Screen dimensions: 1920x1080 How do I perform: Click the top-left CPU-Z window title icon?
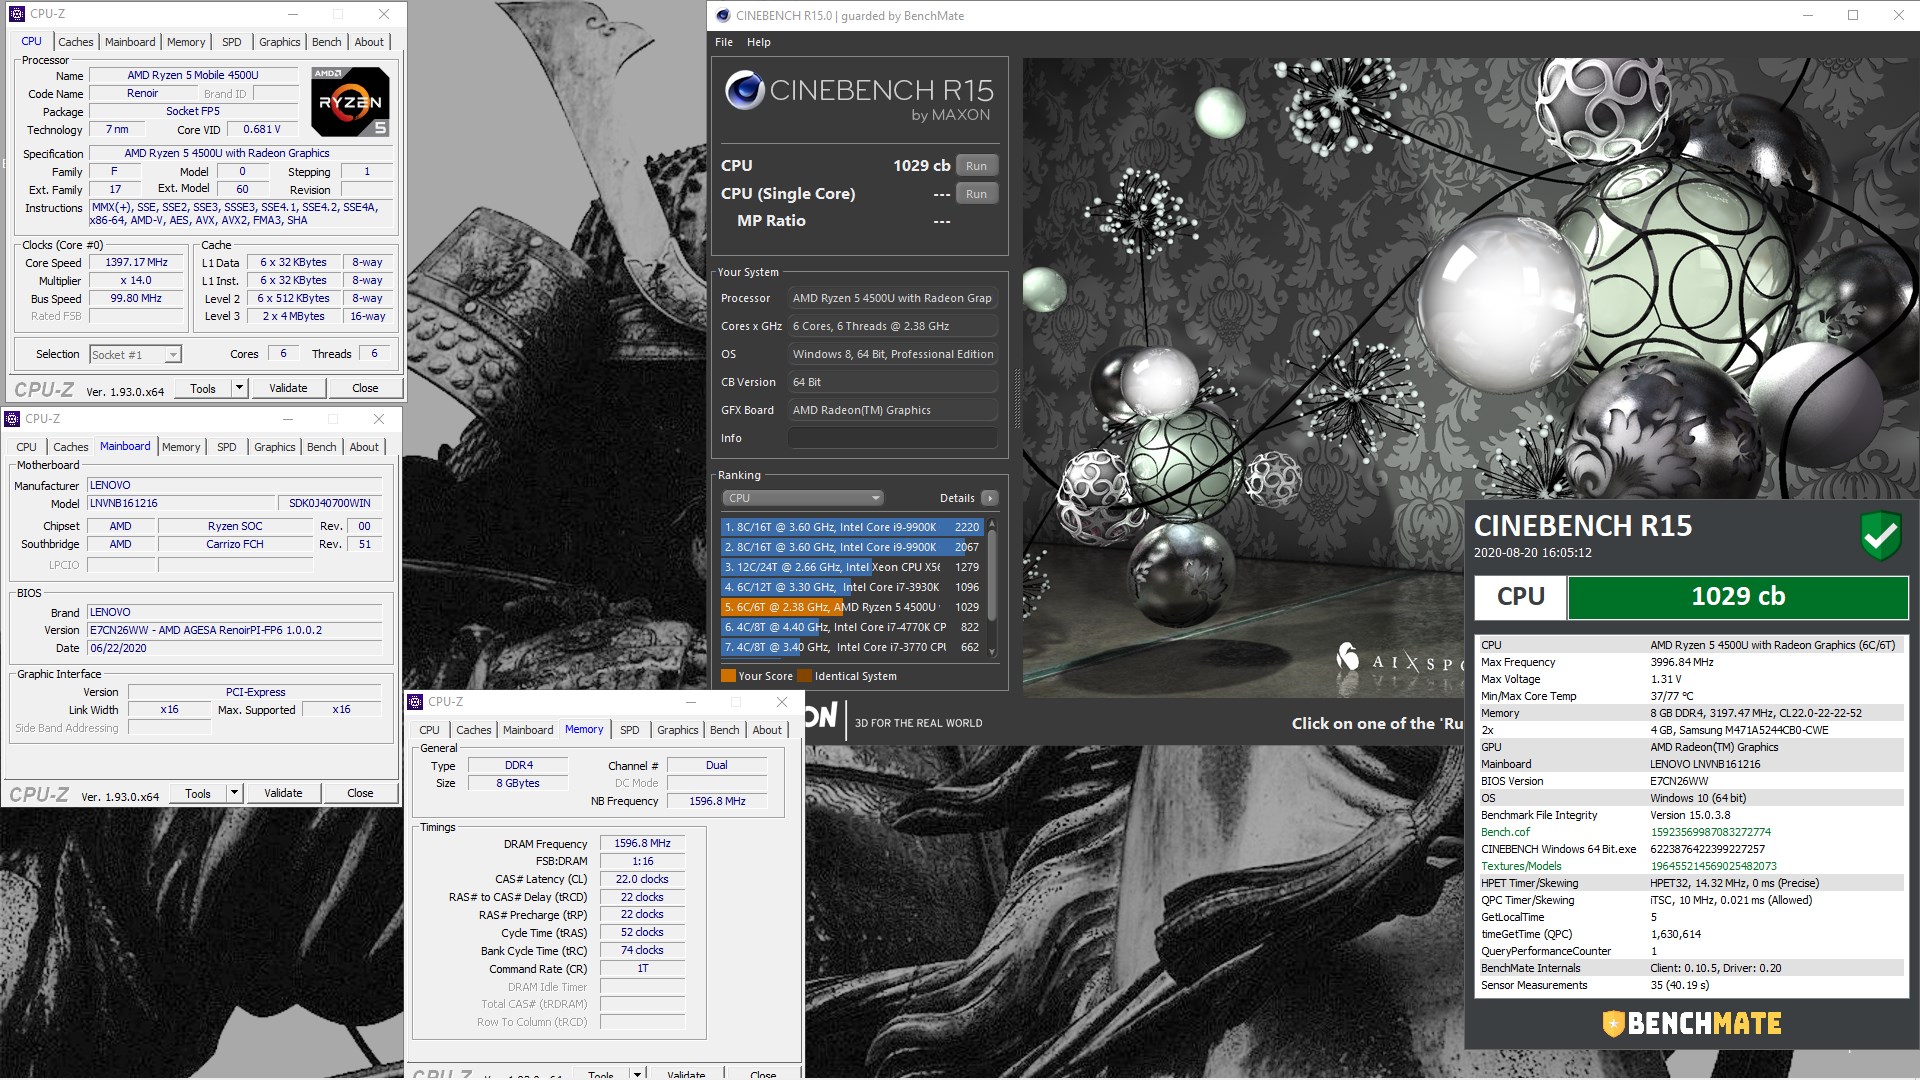[x=16, y=14]
